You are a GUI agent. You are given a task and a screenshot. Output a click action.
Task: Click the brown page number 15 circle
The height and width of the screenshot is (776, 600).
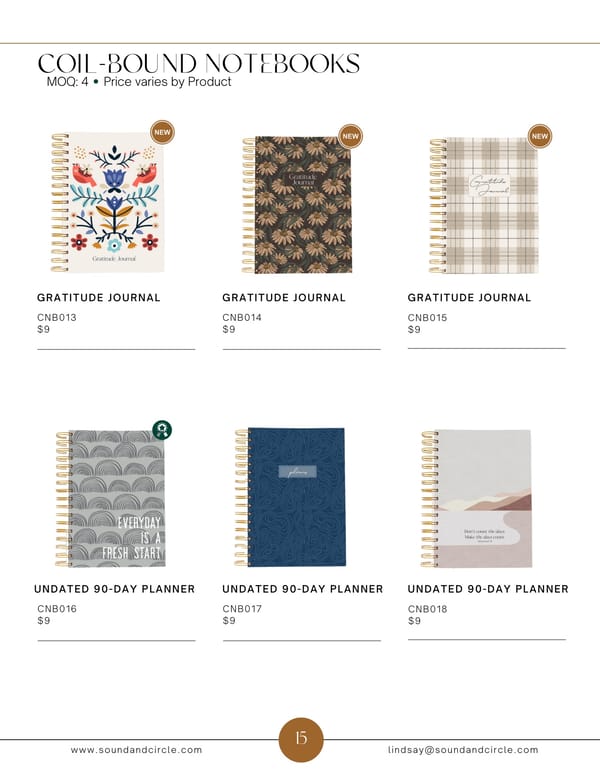point(301,739)
